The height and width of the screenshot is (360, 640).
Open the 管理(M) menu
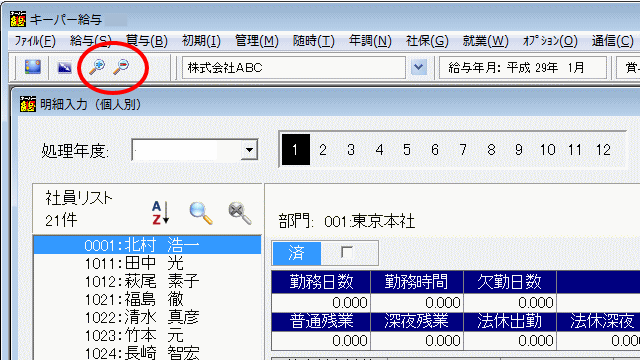point(257,41)
